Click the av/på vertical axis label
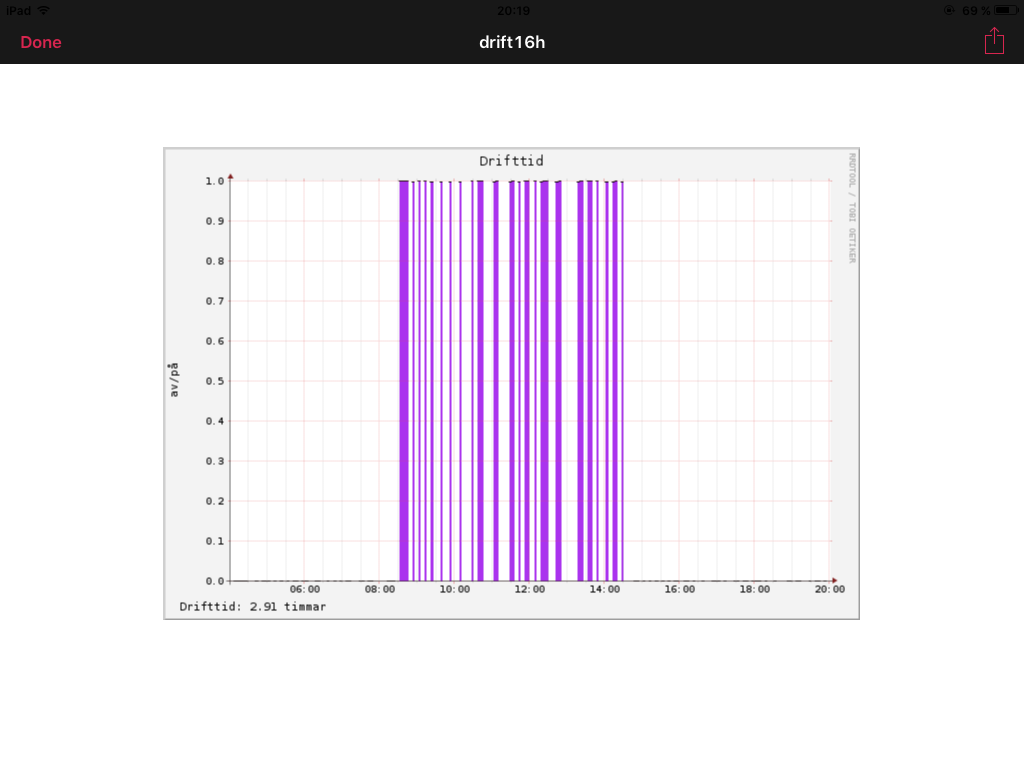 [x=173, y=380]
